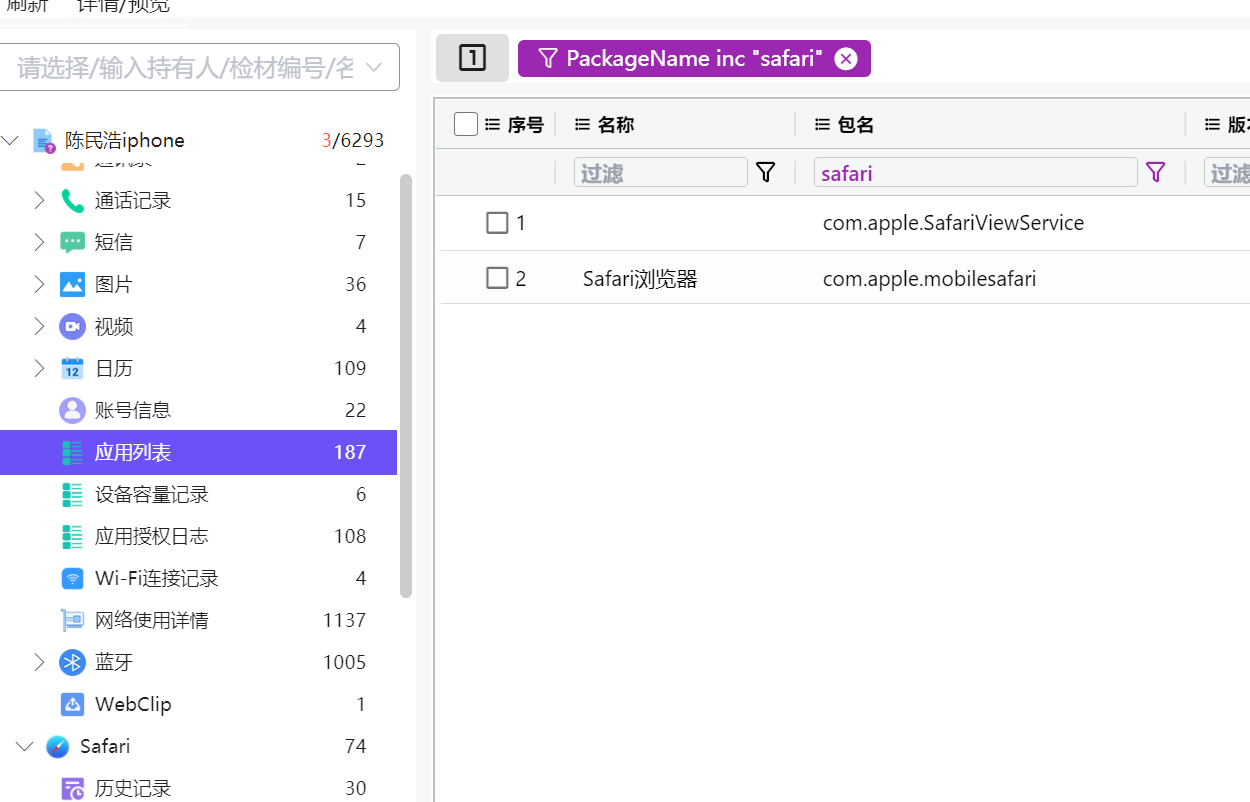Click the 3/6293 count beside 陈民浩iphone
Image resolution: width=1250 pixels, height=802 pixels.
coord(353,141)
